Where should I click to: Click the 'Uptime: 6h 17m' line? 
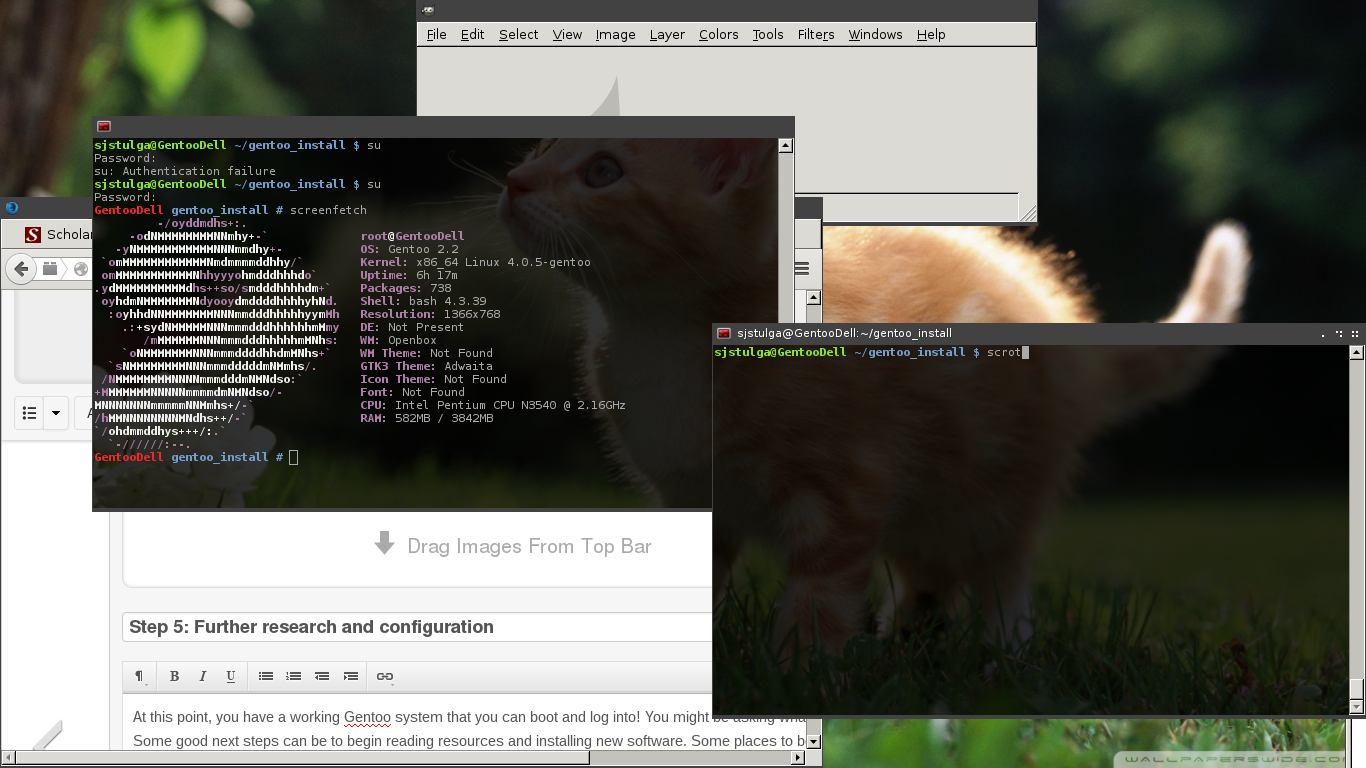(409, 275)
